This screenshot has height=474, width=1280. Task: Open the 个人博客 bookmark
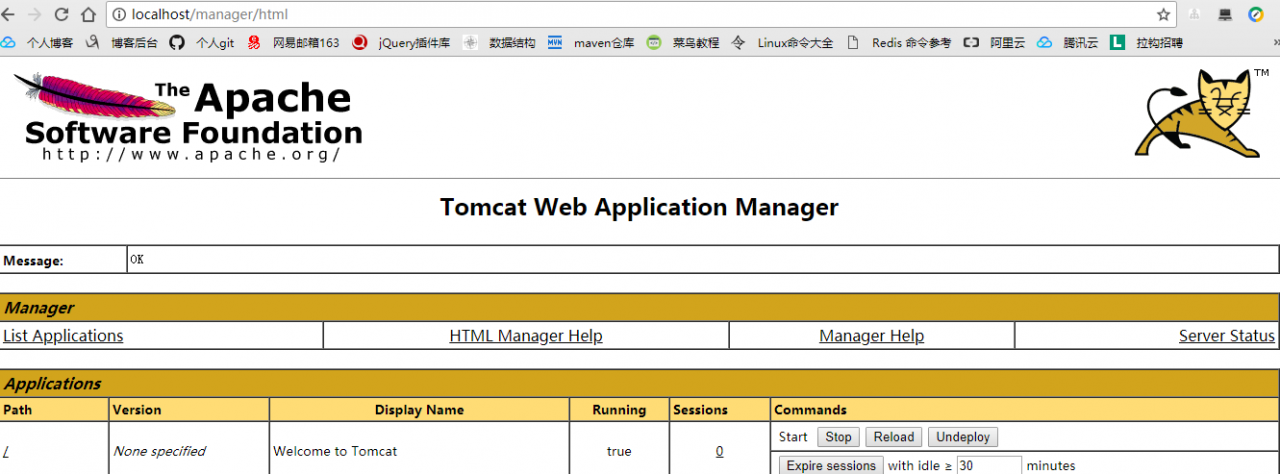click(x=38, y=43)
